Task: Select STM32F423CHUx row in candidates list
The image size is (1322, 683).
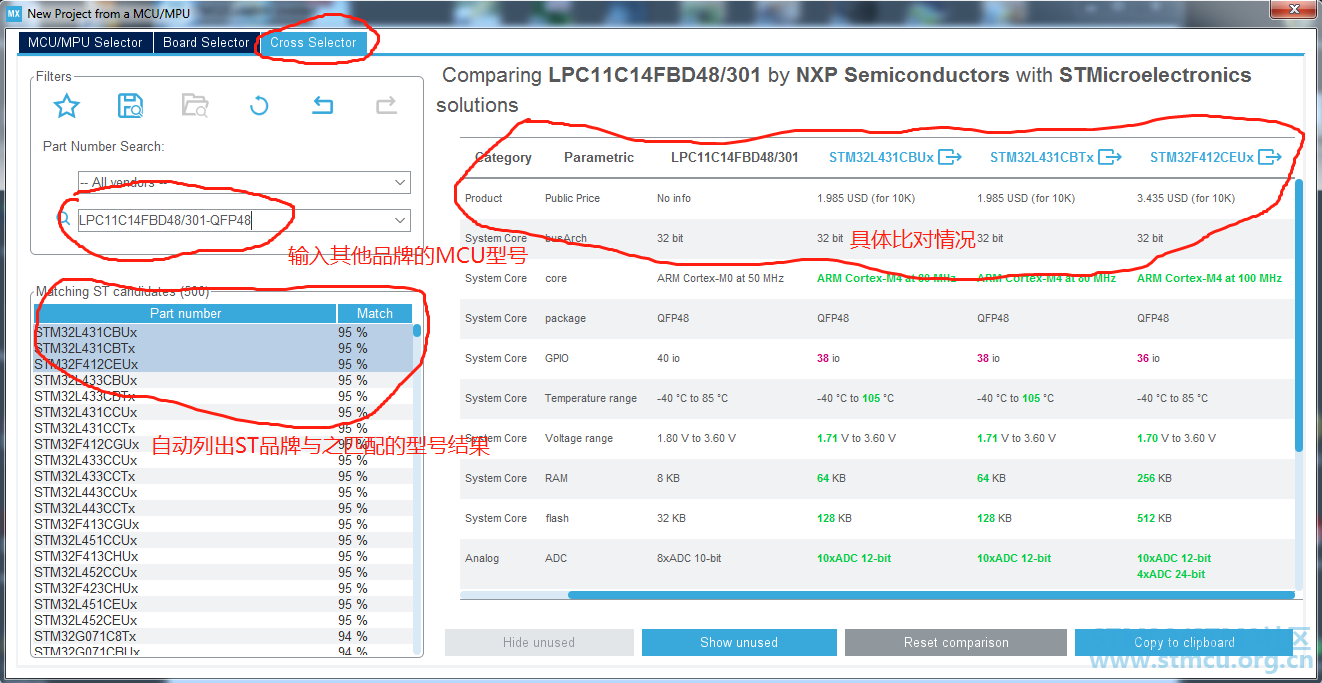Action: pyautogui.click(x=223, y=588)
